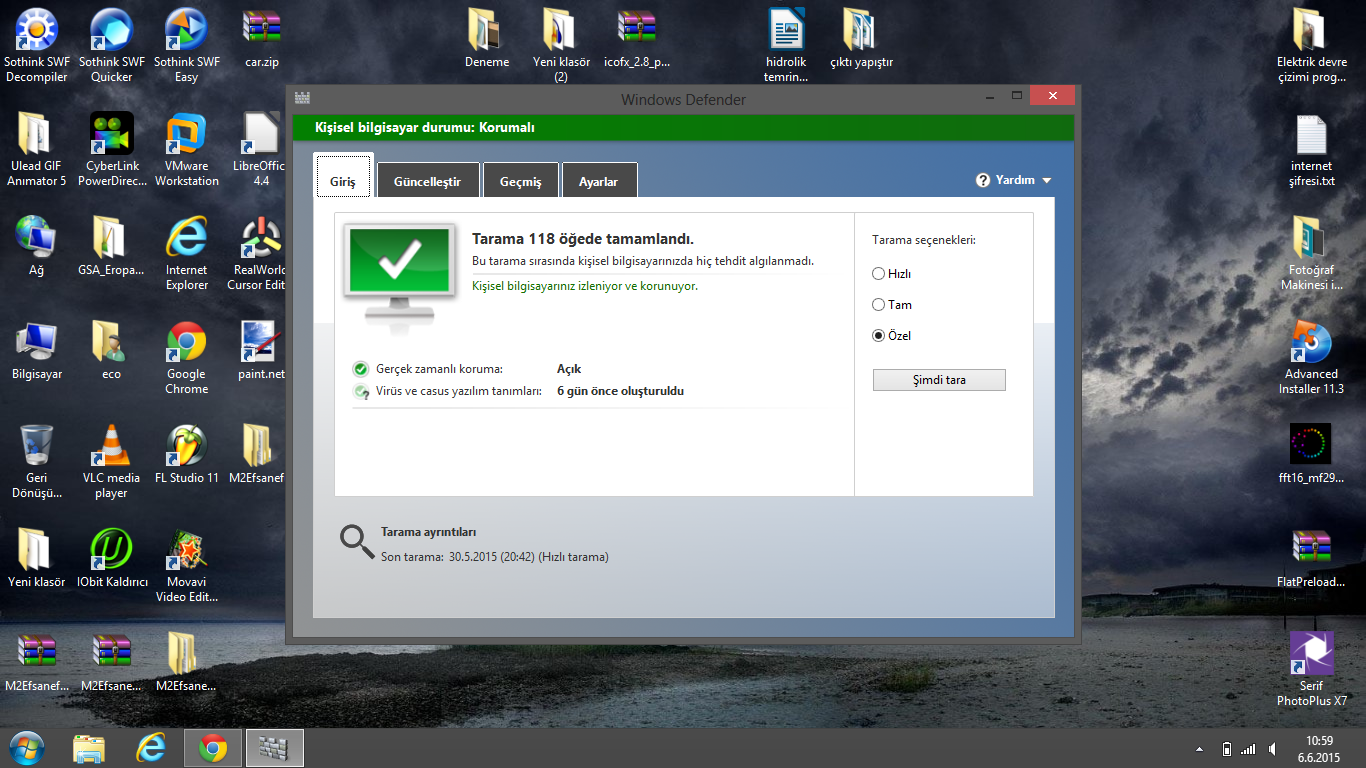The image size is (1366, 768).
Task: Open the Geçmiş tab
Action: point(521,180)
